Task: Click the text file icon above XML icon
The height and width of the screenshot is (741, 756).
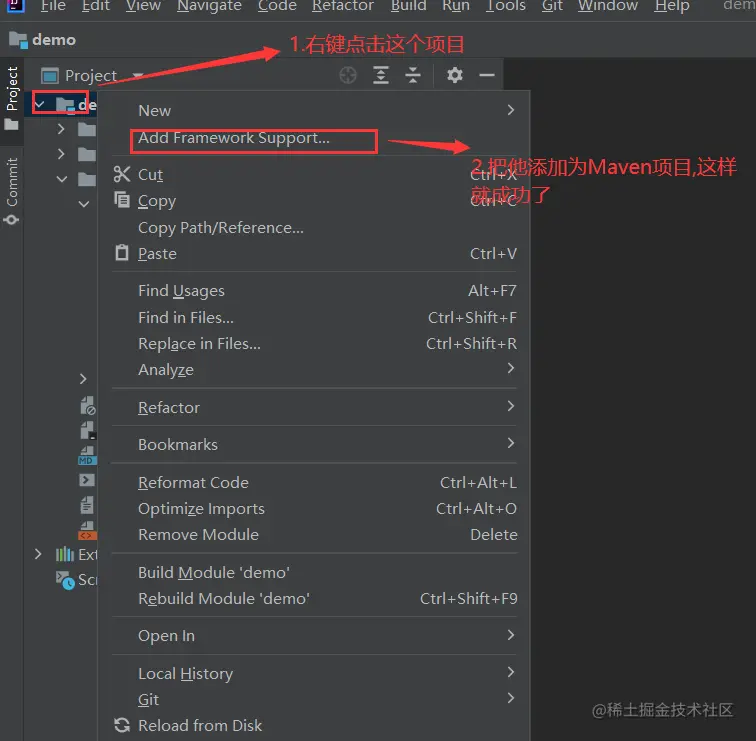Action: click(87, 505)
